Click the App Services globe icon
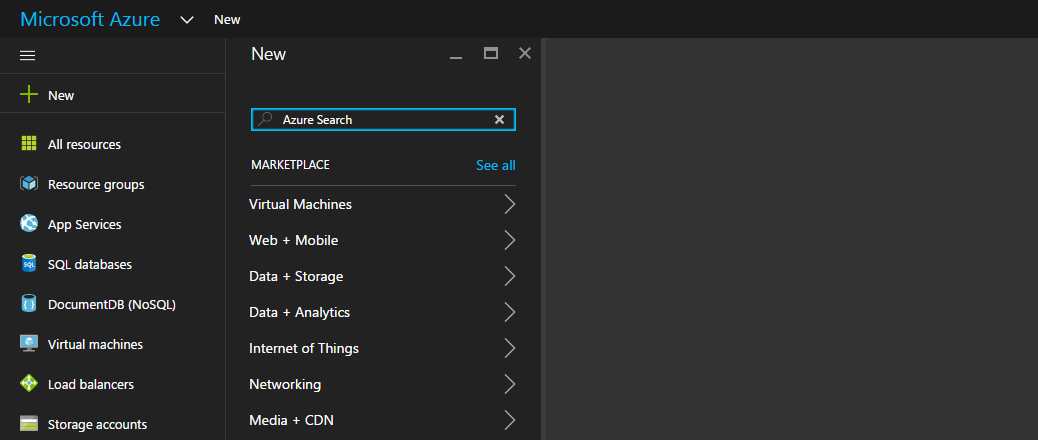 29,224
